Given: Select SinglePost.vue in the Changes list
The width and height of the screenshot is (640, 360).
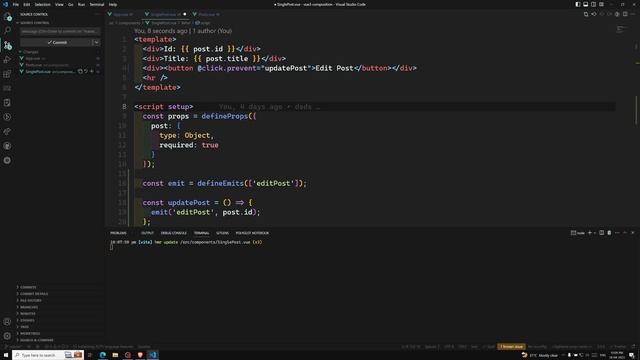Looking at the screenshot, I should click(x=38, y=71).
